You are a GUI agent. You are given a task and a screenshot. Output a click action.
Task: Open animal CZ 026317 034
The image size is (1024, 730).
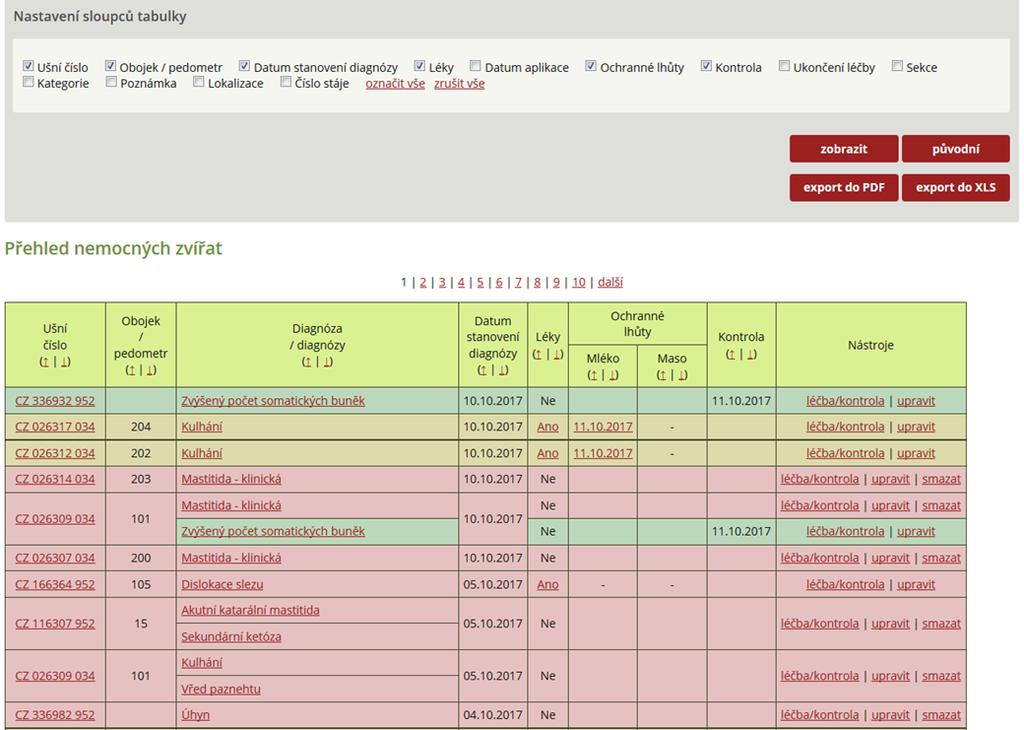coord(55,427)
